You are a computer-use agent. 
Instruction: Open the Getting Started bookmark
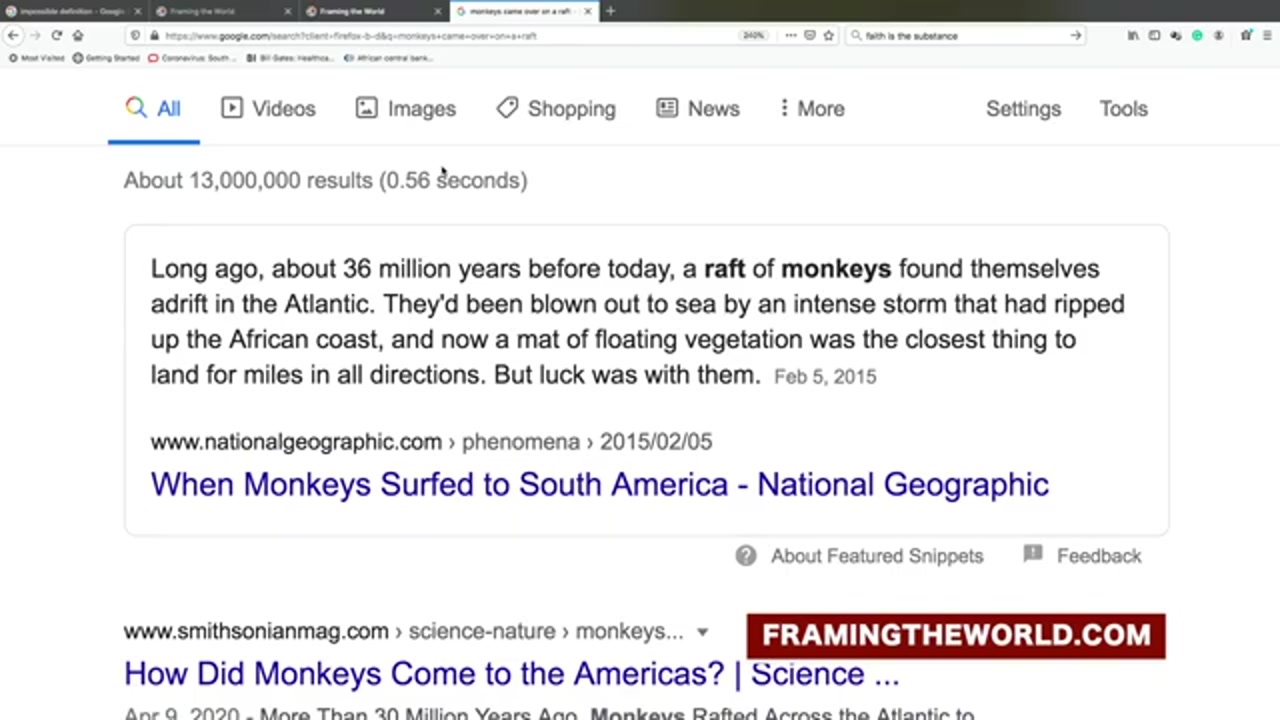click(x=107, y=58)
